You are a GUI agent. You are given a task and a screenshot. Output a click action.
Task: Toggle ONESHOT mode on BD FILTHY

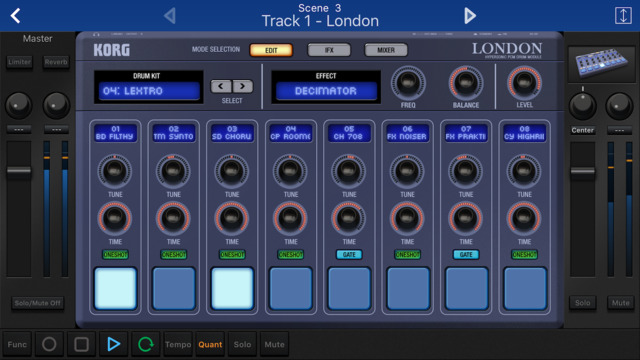116,255
